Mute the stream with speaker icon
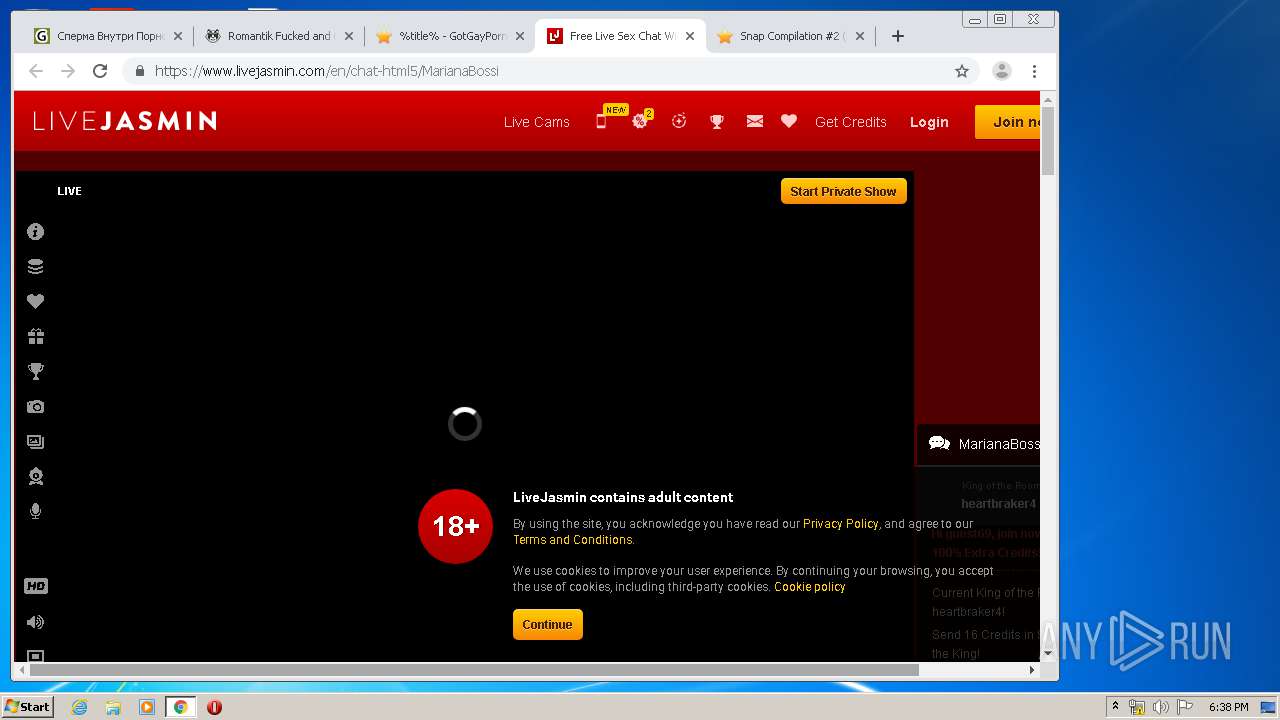Image resolution: width=1280 pixels, height=720 pixels. [35, 622]
